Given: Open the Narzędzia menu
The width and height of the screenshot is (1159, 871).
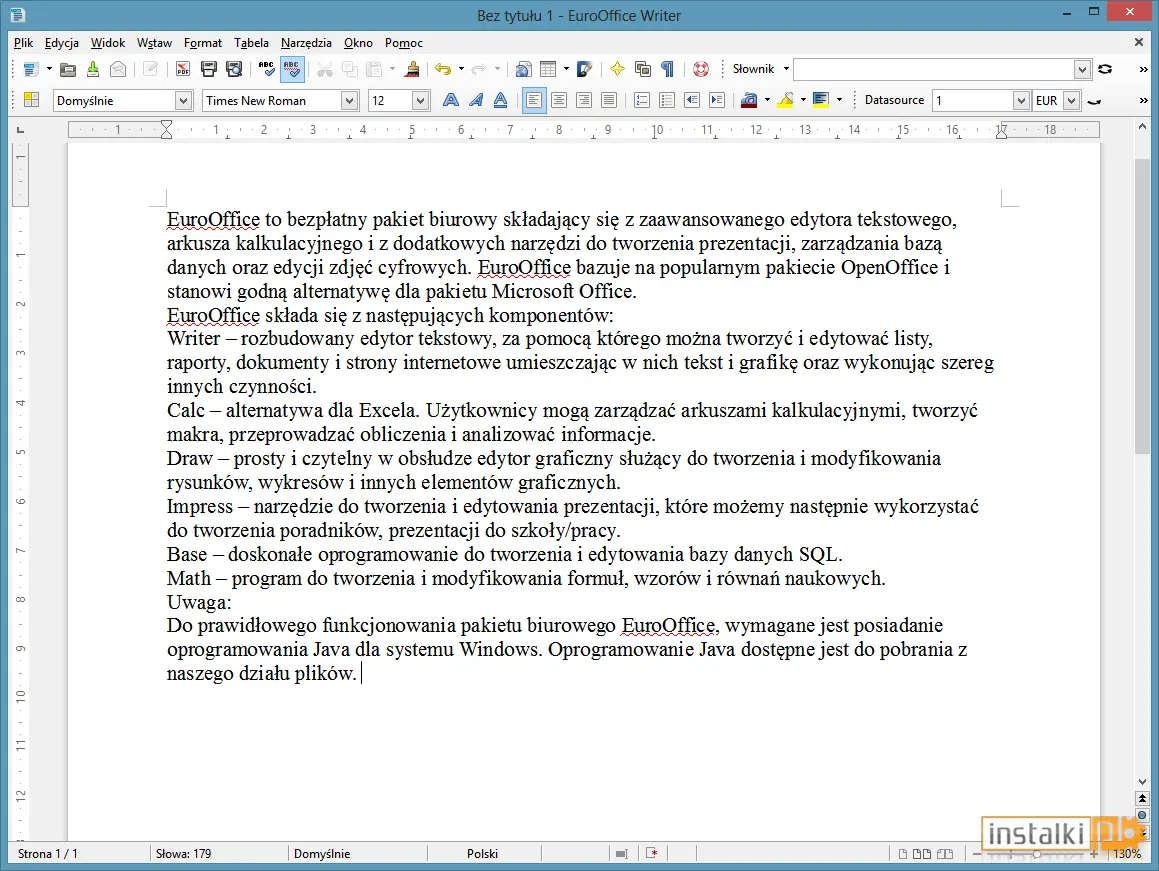Looking at the screenshot, I should pyautogui.click(x=306, y=43).
